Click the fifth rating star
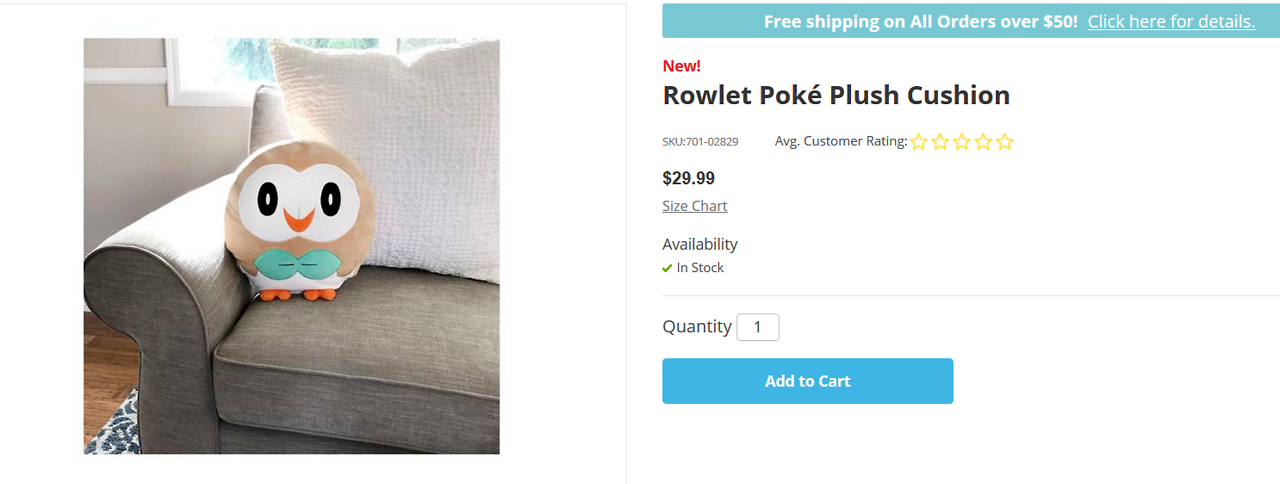The width and height of the screenshot is (1280, 484). (1005, 142)
